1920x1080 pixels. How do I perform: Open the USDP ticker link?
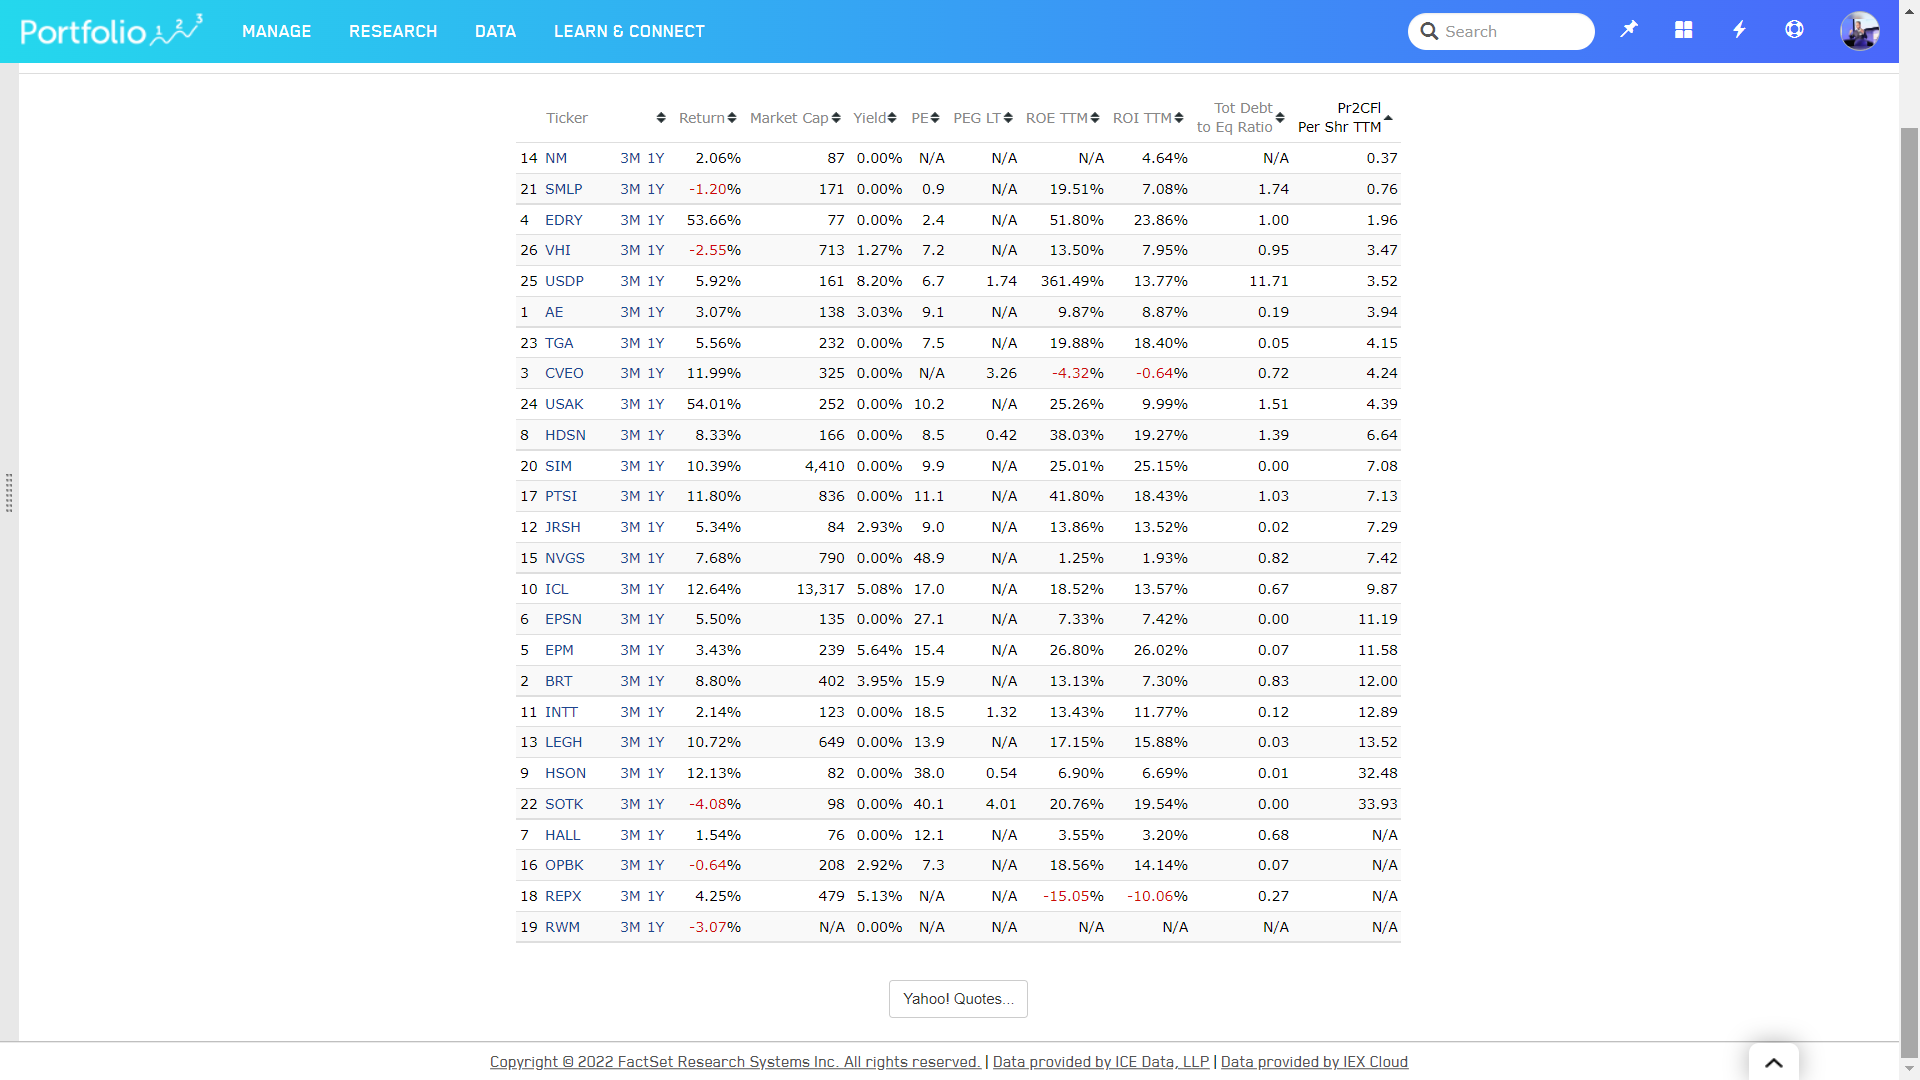564,281
